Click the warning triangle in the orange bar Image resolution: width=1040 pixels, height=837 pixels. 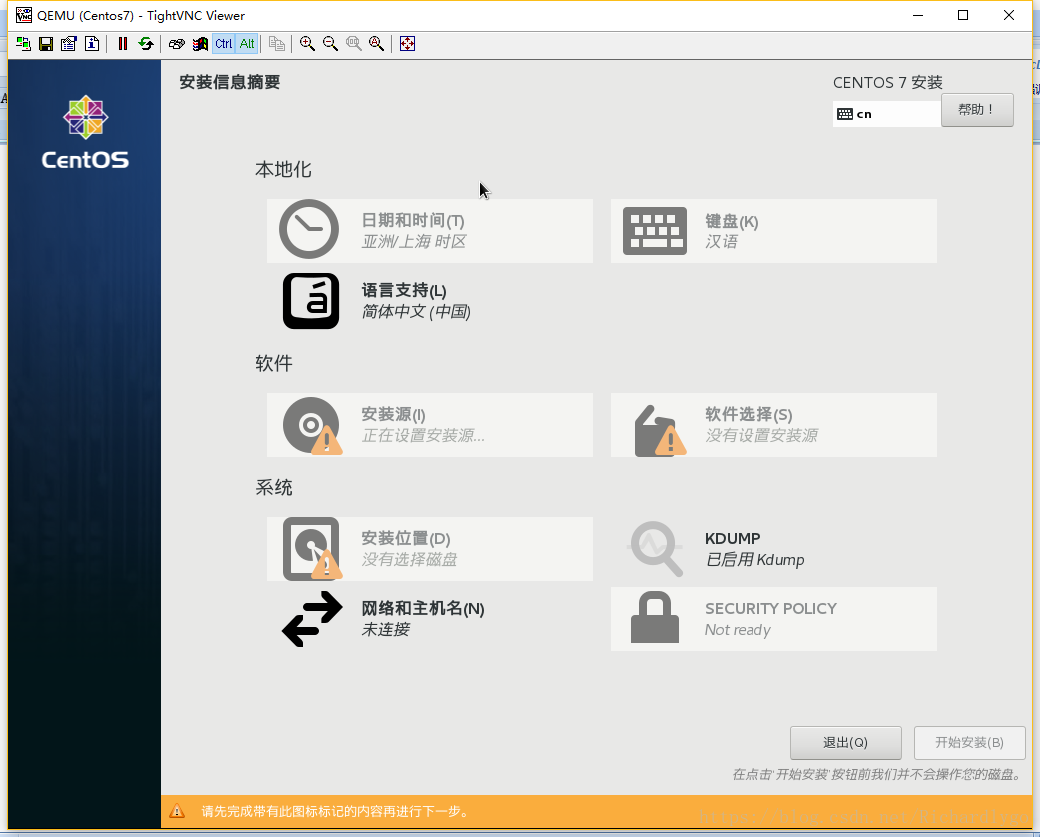(x=177, y=811)
